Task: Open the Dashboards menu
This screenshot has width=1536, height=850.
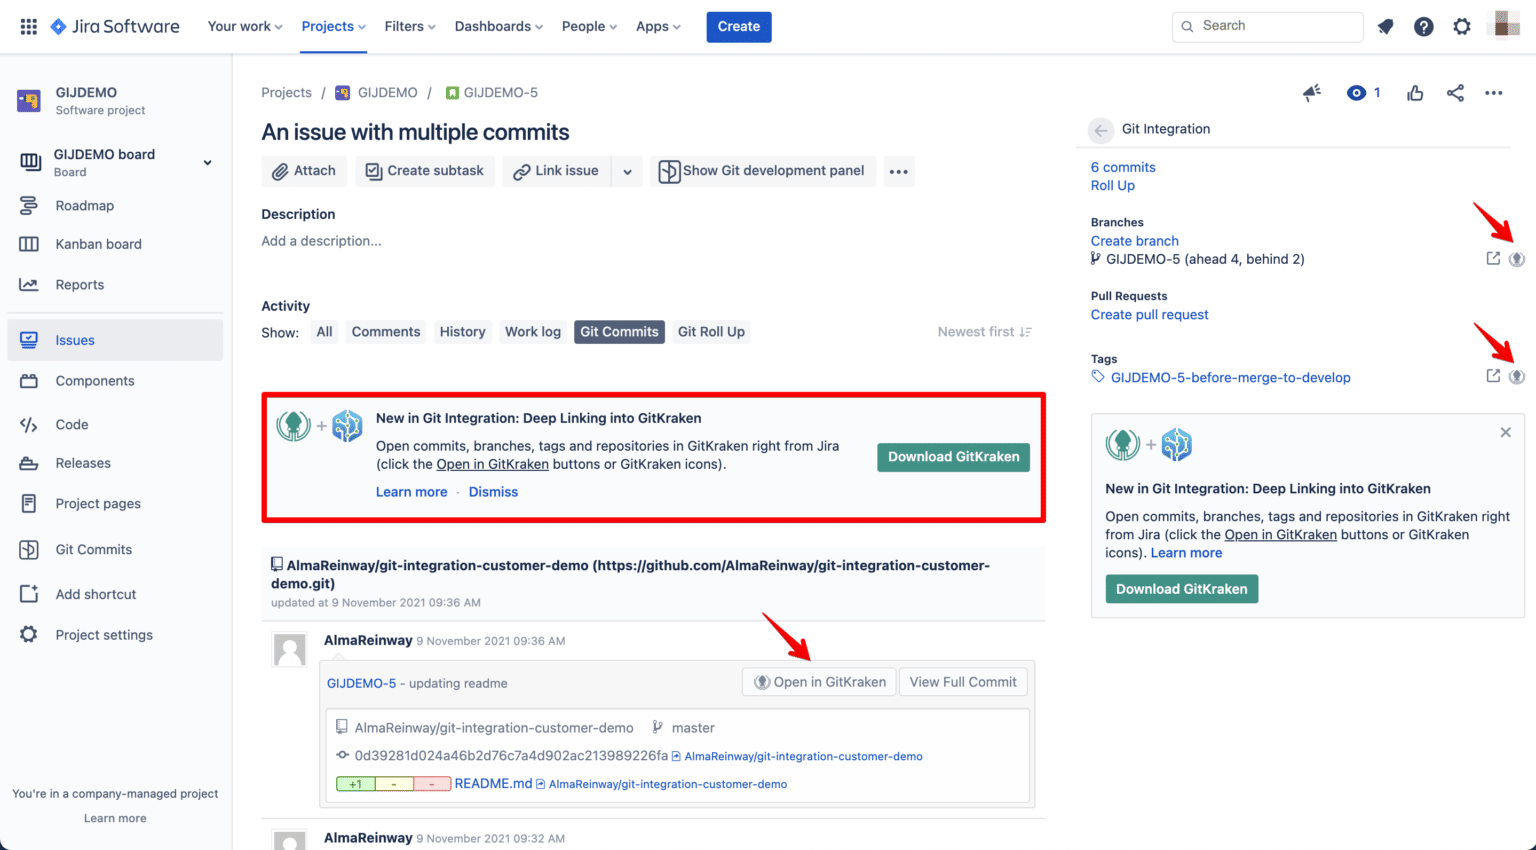Action: pos(497,26)
